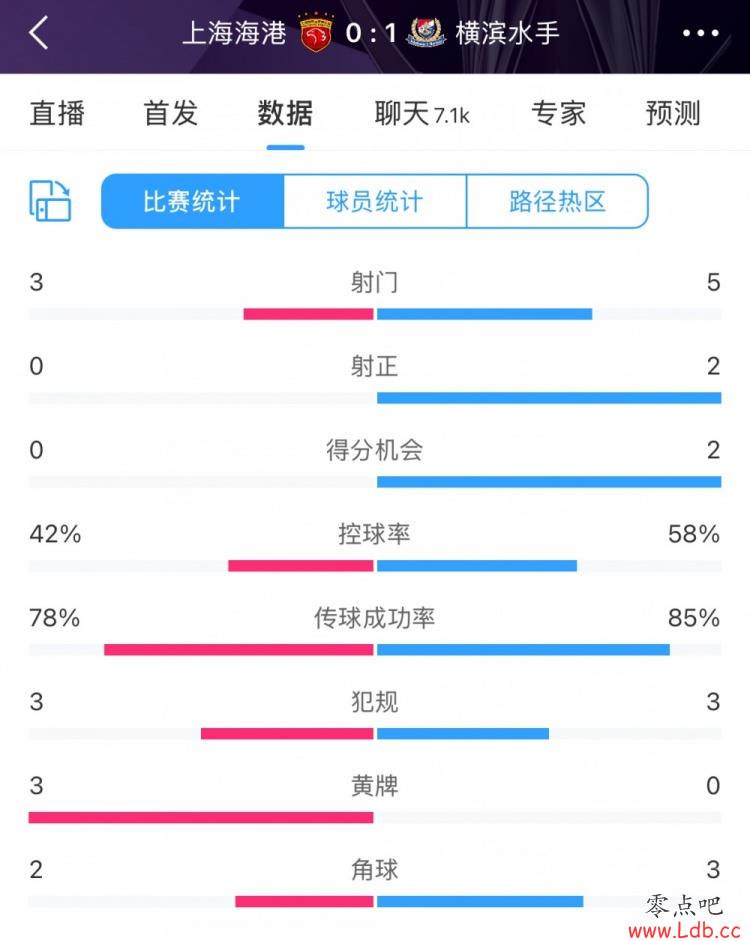Open the three-dot more options menu
This screenshot has height=941, width=750.
(700, 33)
